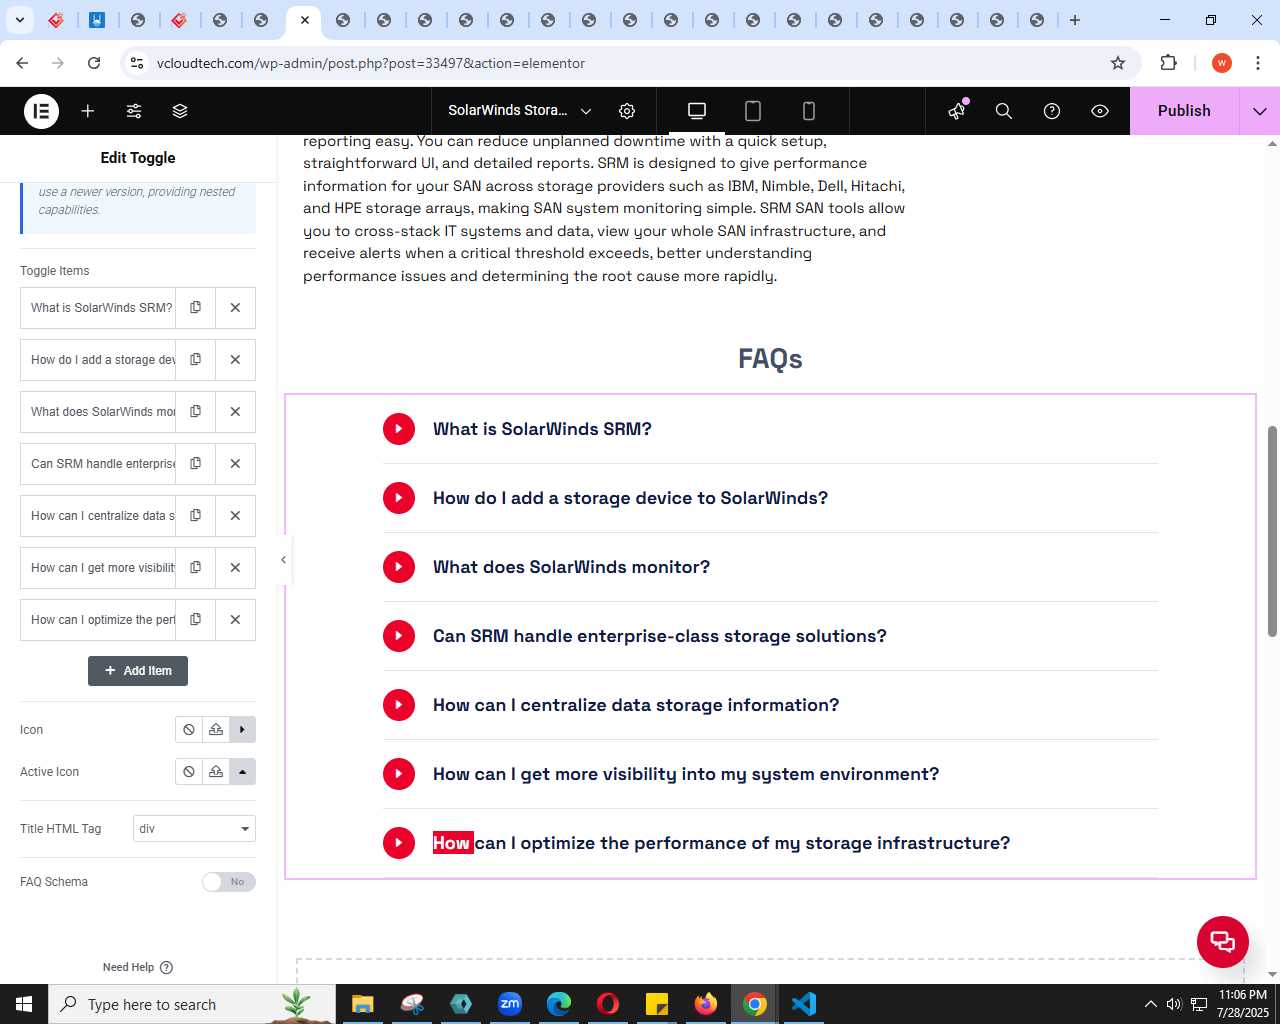Open Visual Studio Code from taskbar
The image size is (1280, 1024).
pyautogui.click(x=804, y=1004)
